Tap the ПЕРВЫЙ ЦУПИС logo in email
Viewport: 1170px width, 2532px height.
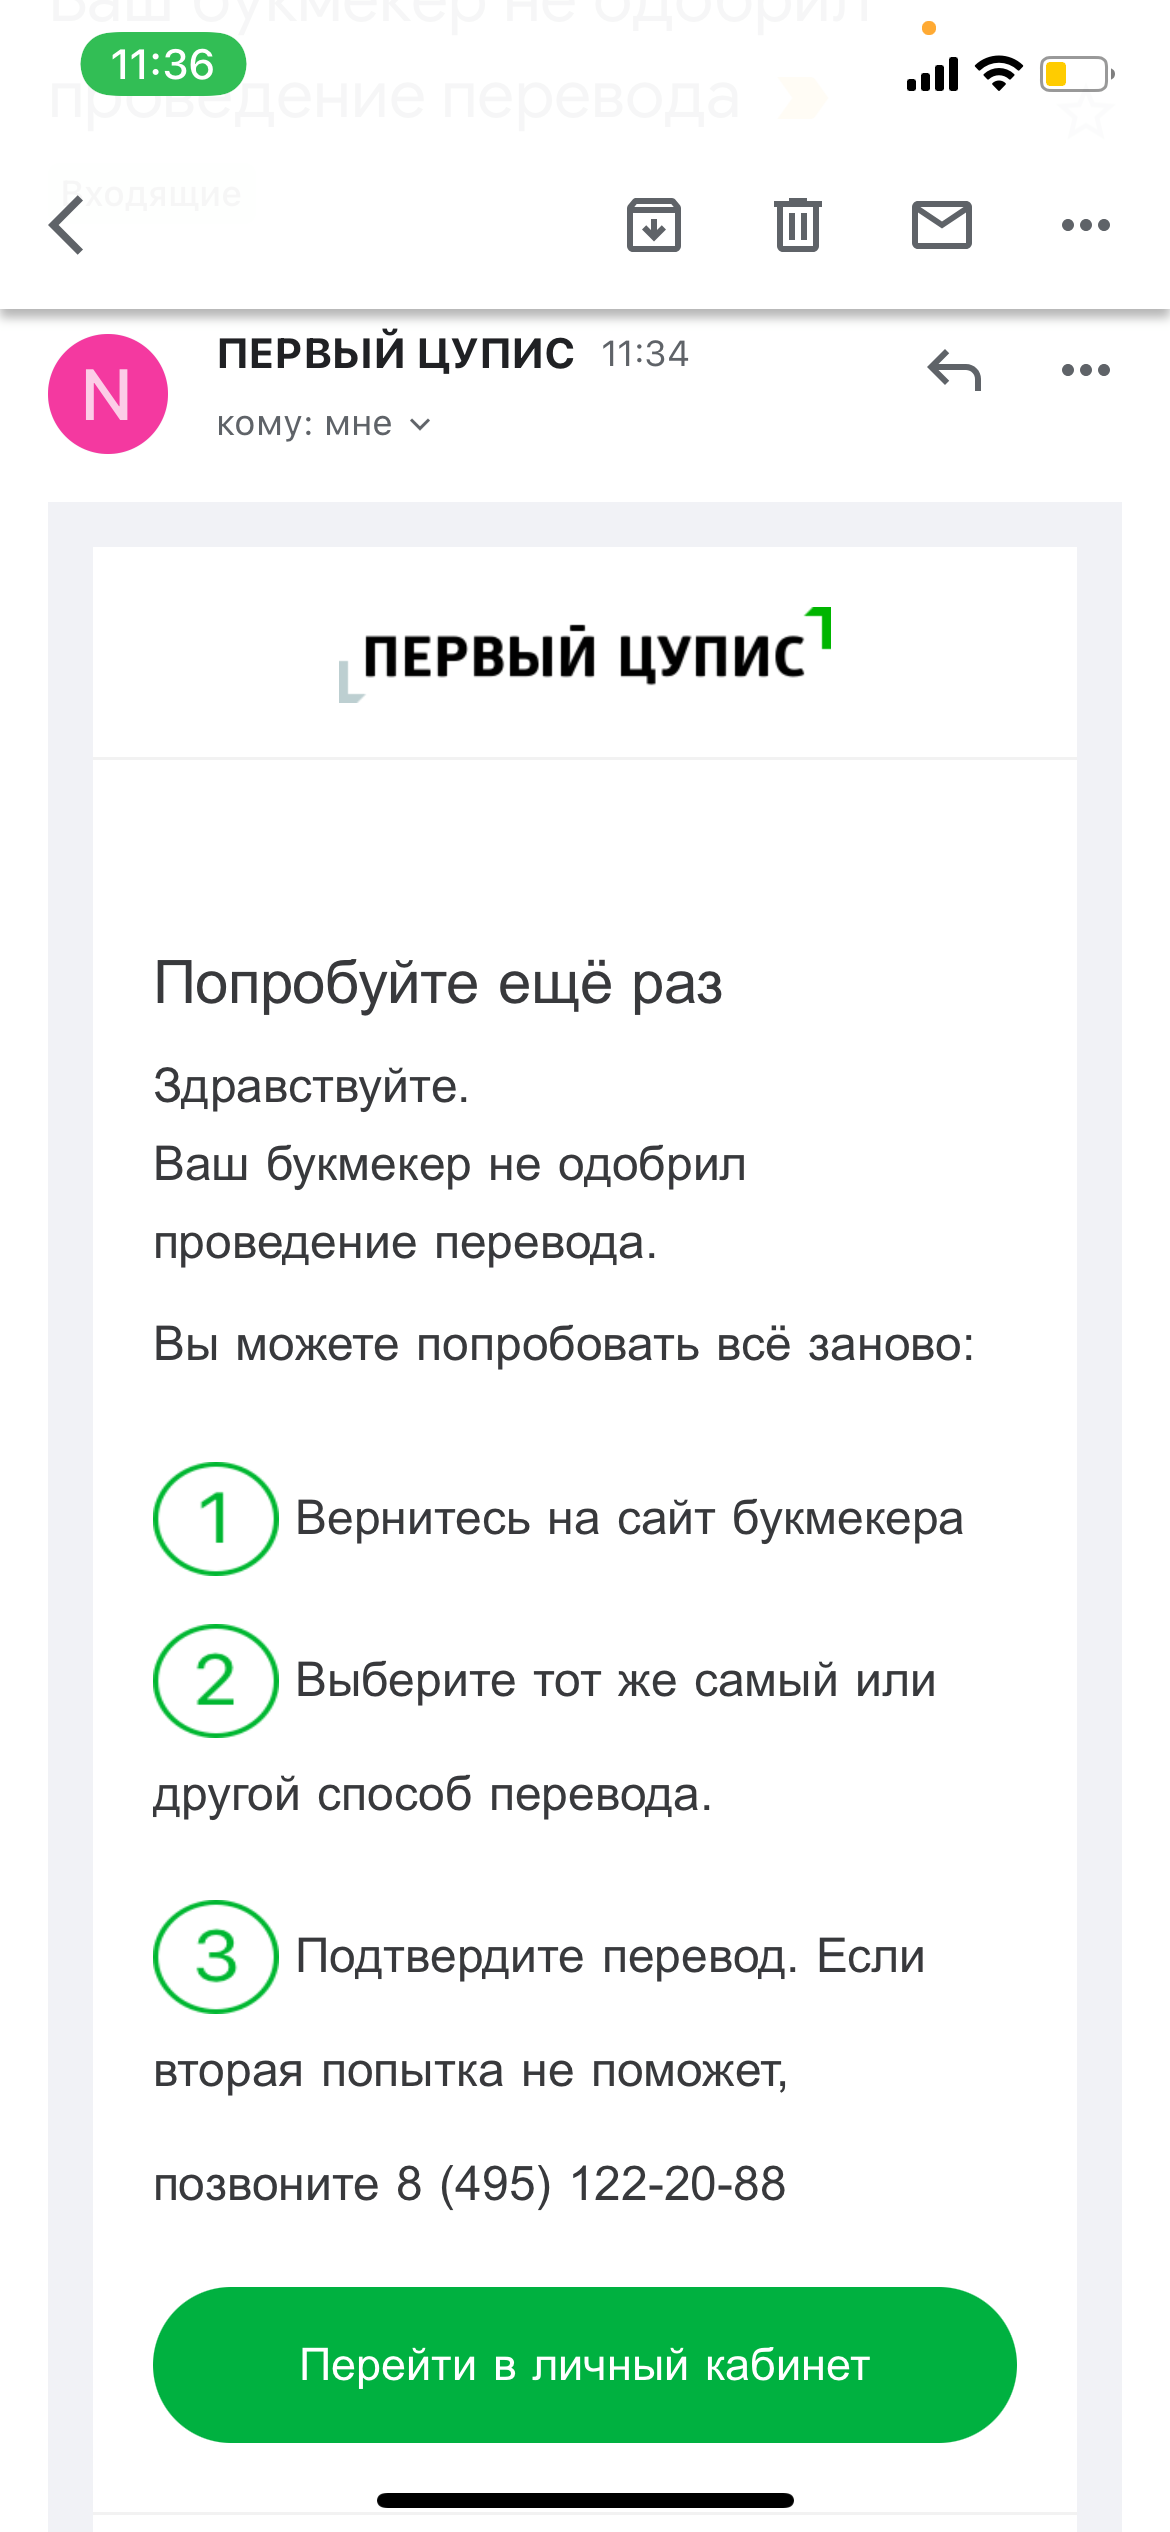coord(585,655)
